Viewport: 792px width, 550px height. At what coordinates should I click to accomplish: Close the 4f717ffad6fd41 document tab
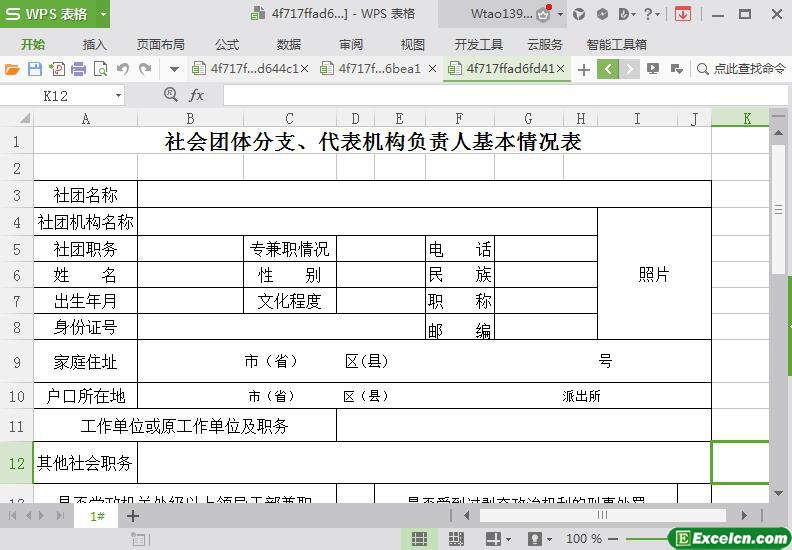click(561, 69)
